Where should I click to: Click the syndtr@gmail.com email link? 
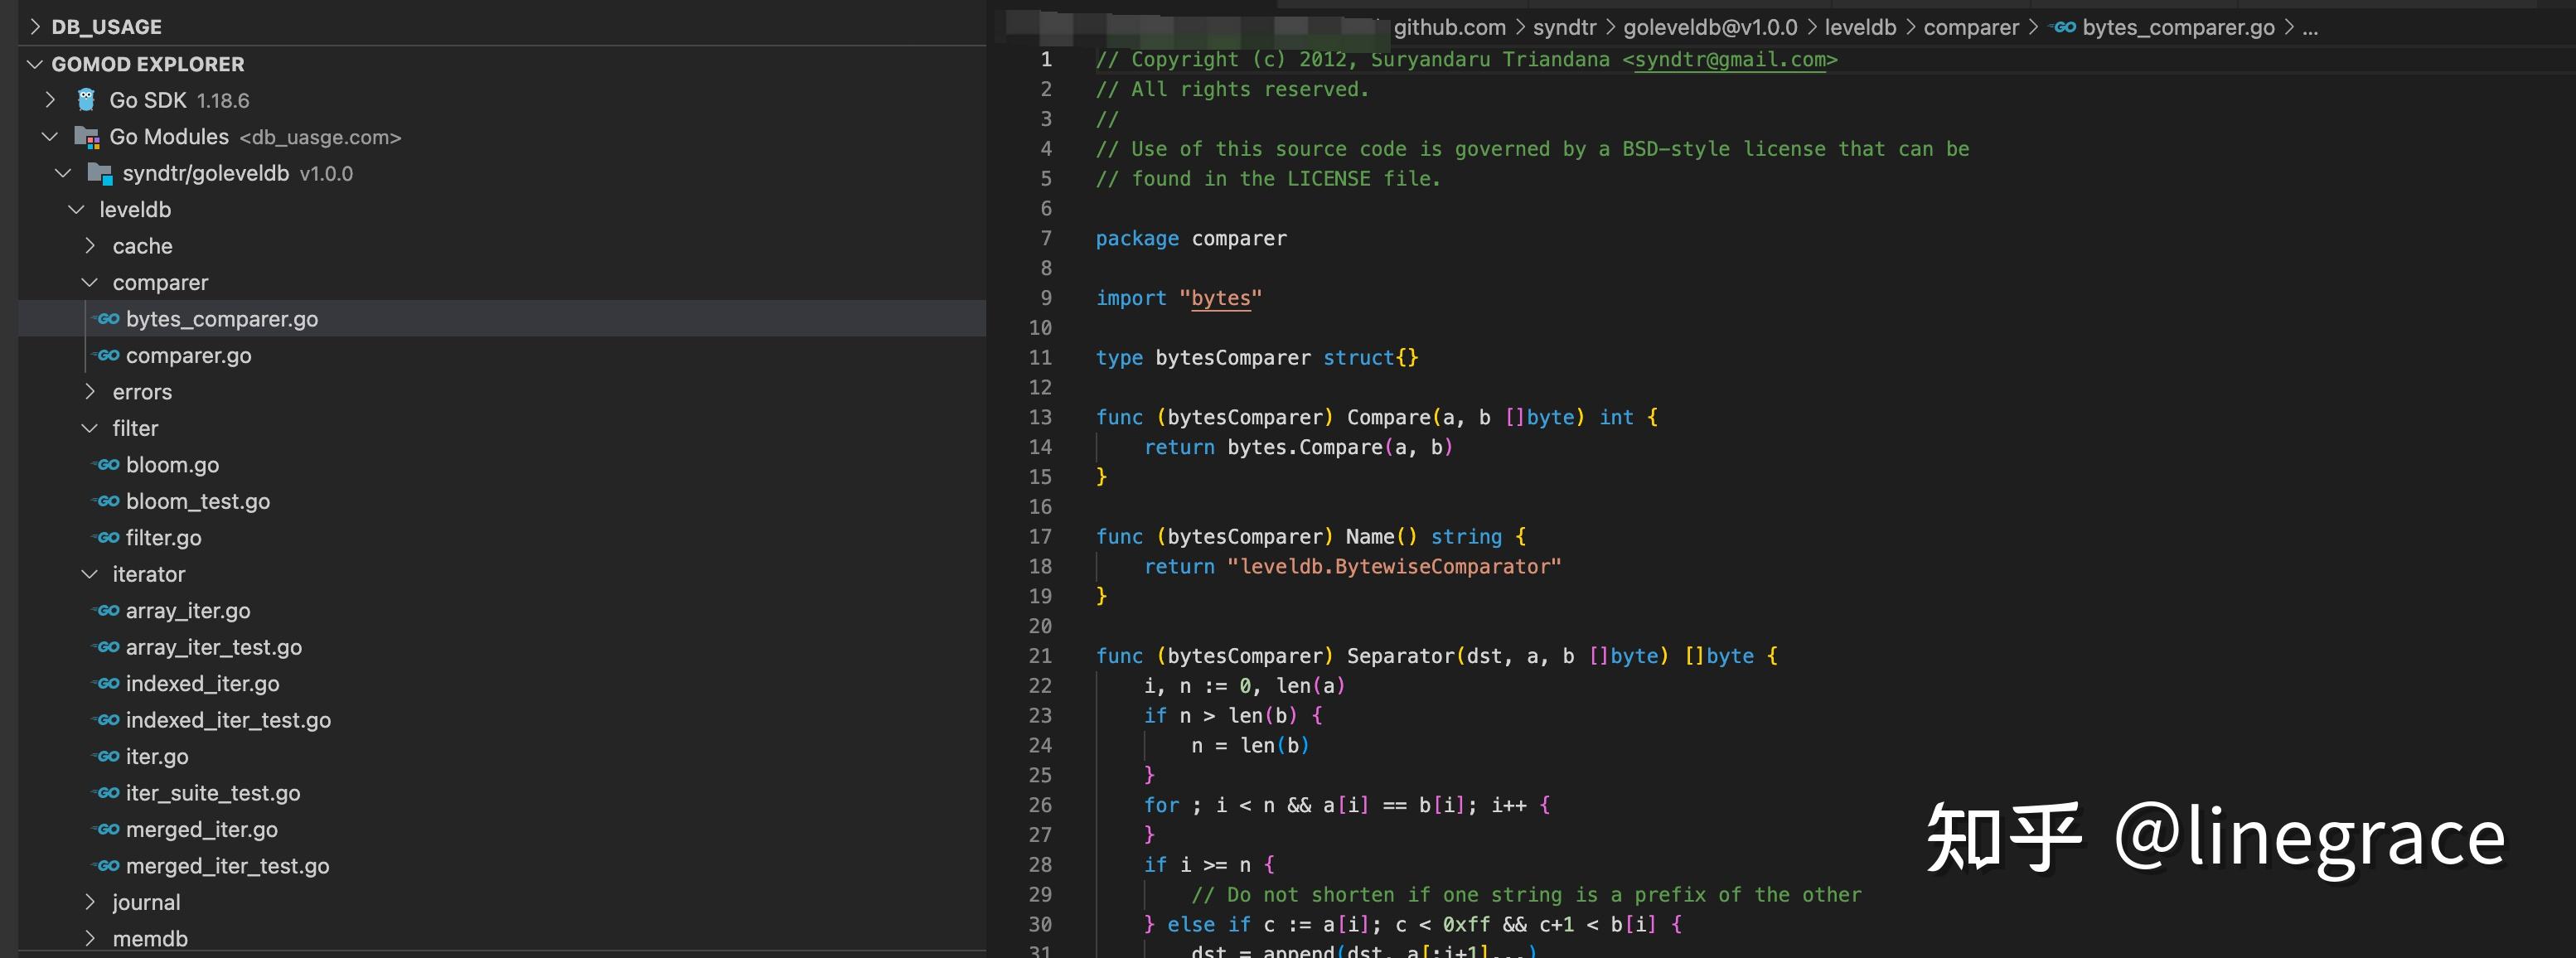pos(1732,60)
